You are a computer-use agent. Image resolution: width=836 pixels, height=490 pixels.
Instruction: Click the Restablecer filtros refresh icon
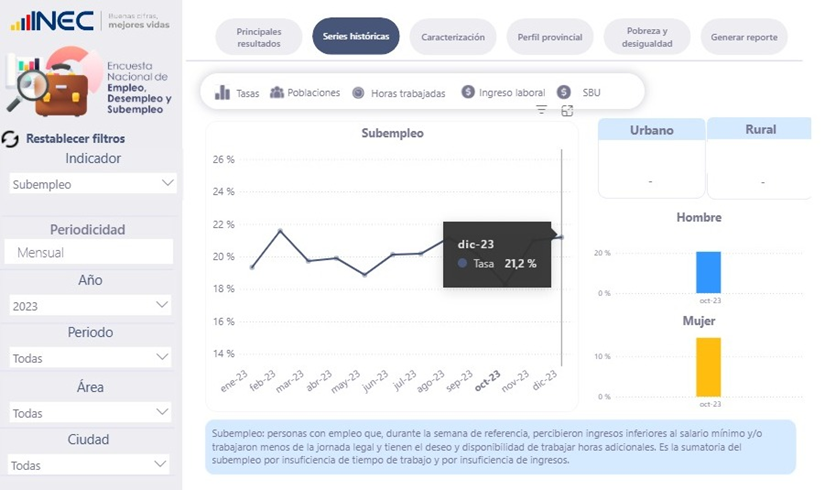click(12, 140)
